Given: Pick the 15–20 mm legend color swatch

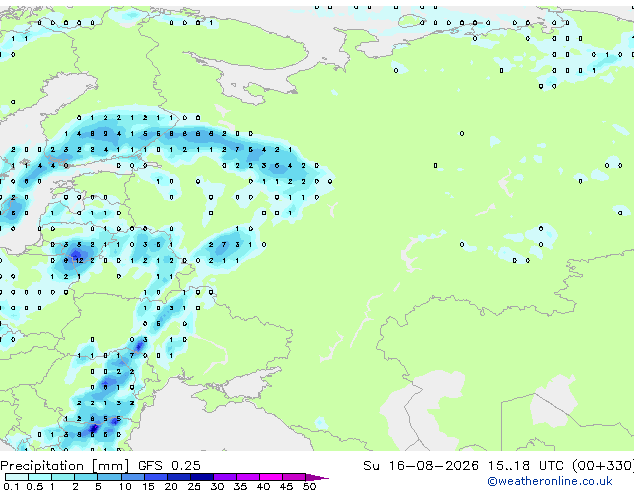Looking at the screenshot, I should pos(155,477).
